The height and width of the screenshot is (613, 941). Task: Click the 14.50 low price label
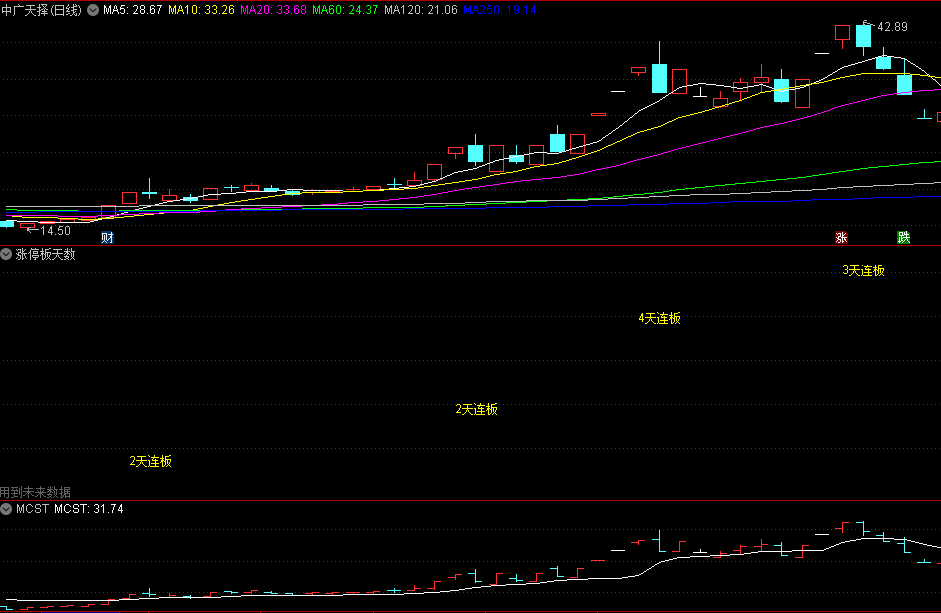(x=55, y=231)
